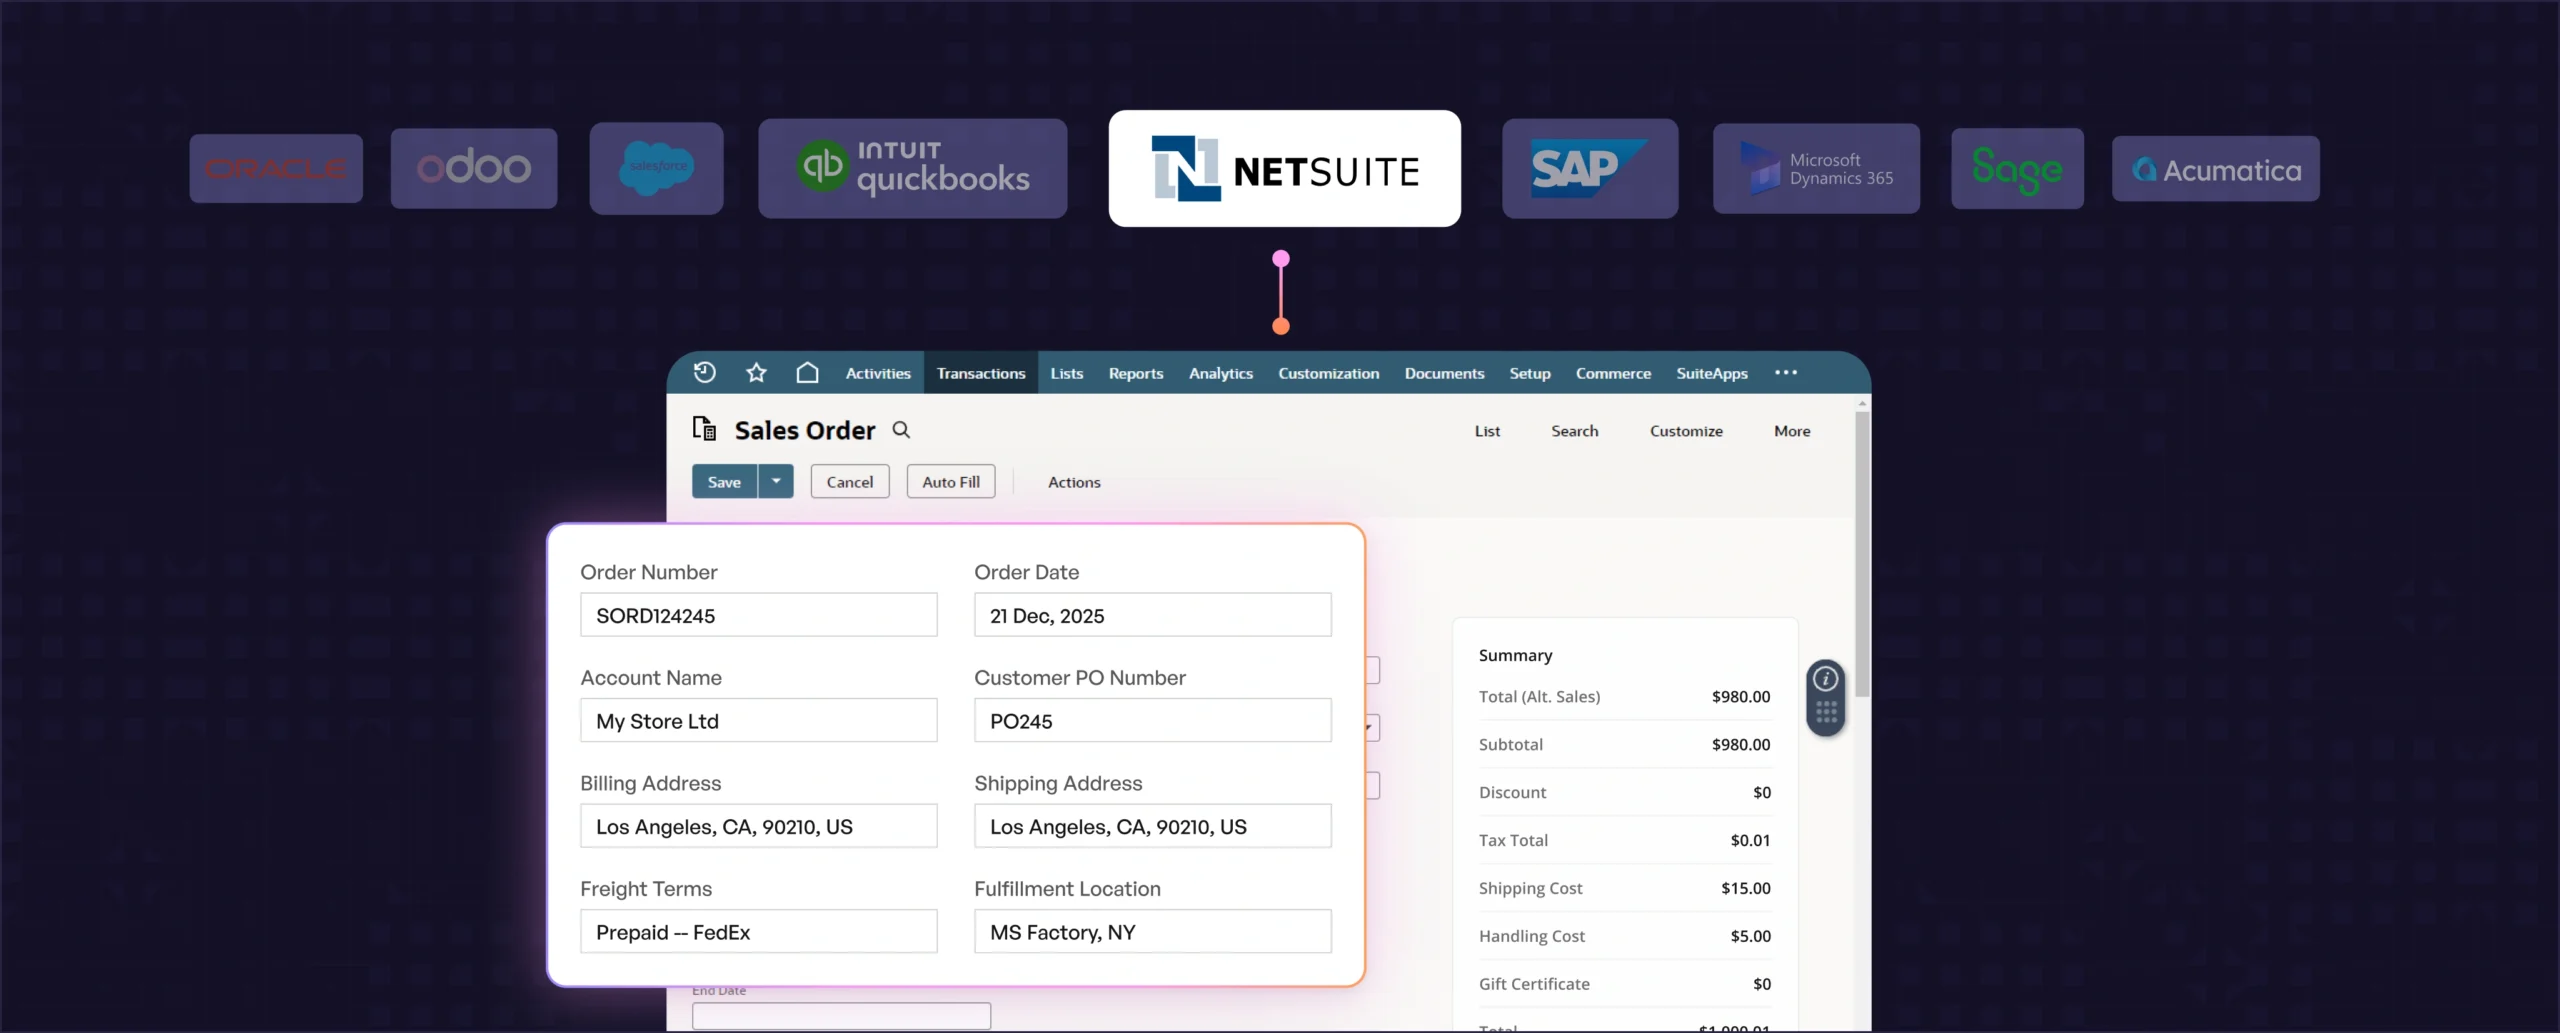Select the Intuit QuickBooks logo tile
Viewport: 2560px width, 1033px height.
pos(912,169)
